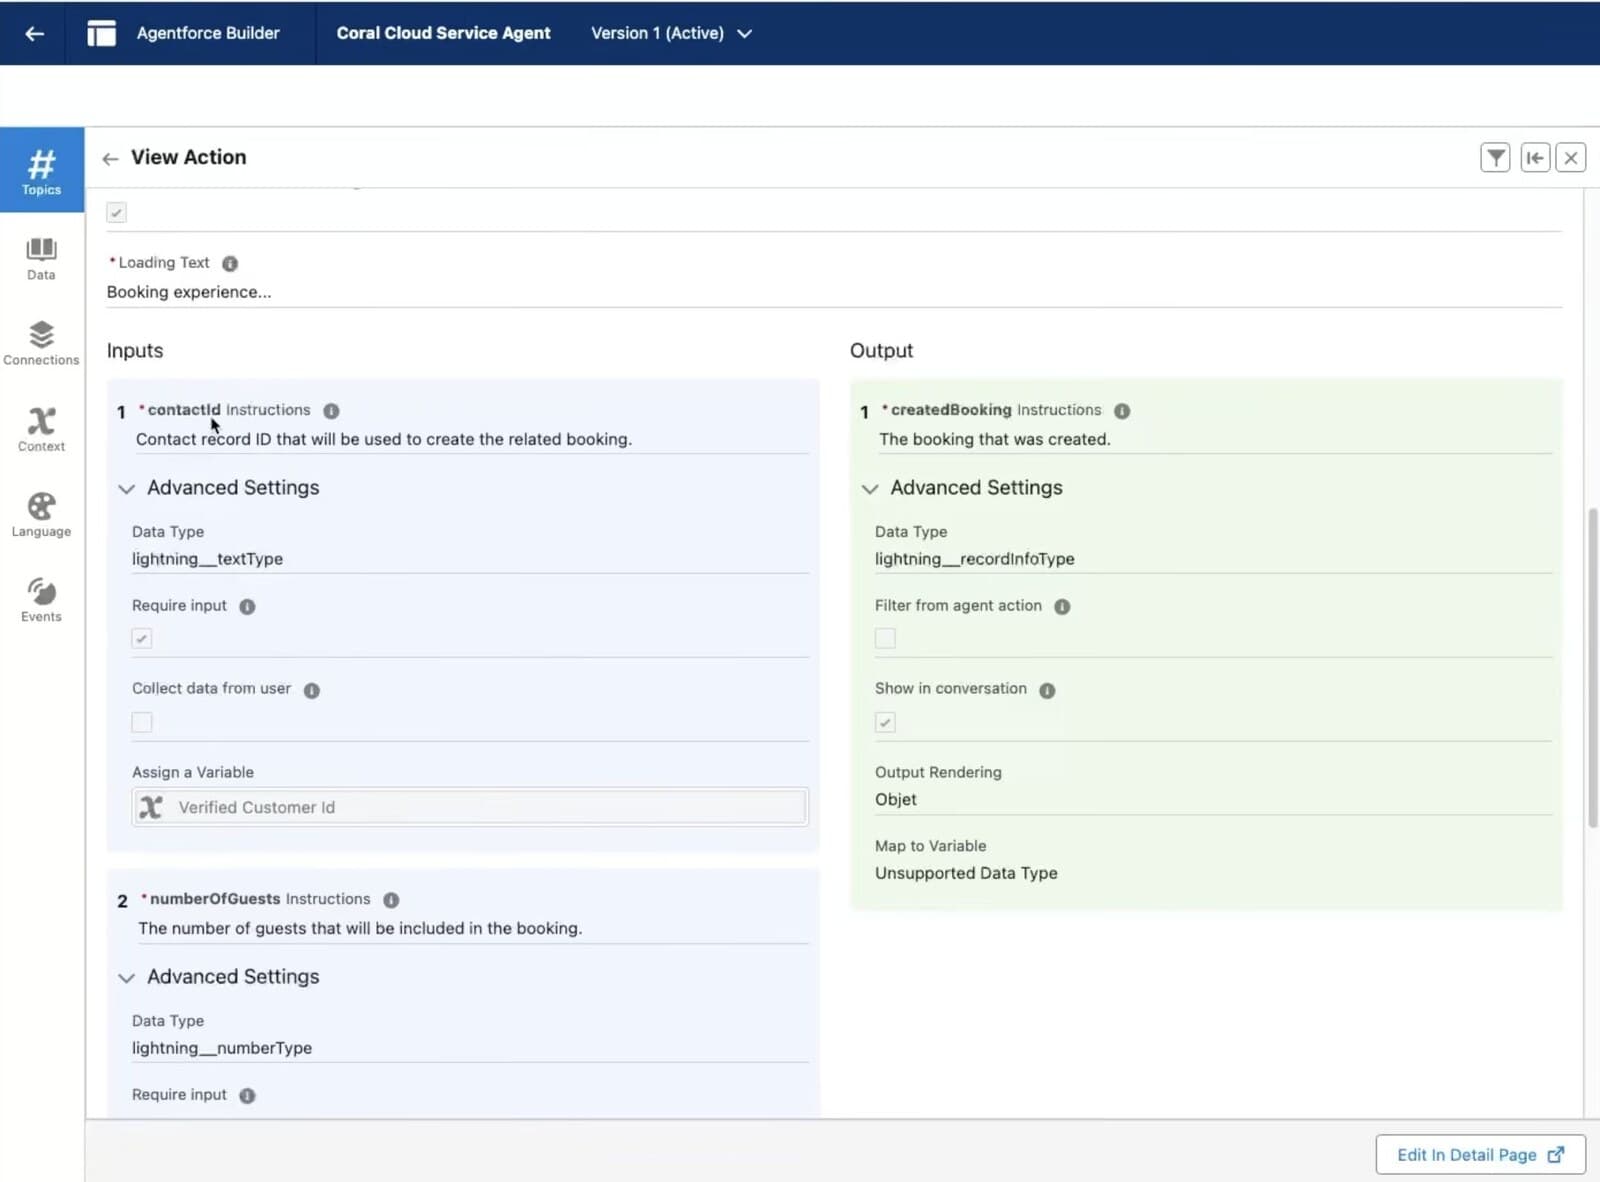Open the Context sidebar panel
1600x1182 pixels.
(42, 429)
